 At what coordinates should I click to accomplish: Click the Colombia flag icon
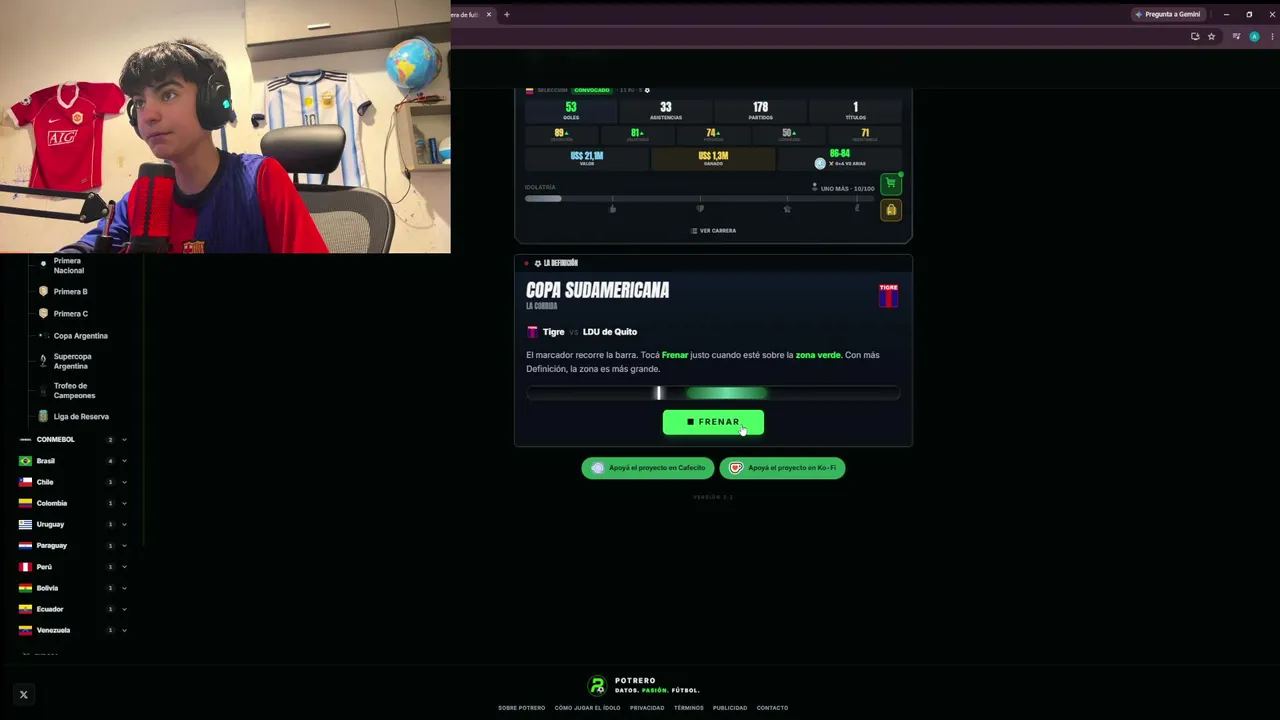pos(25,503)
